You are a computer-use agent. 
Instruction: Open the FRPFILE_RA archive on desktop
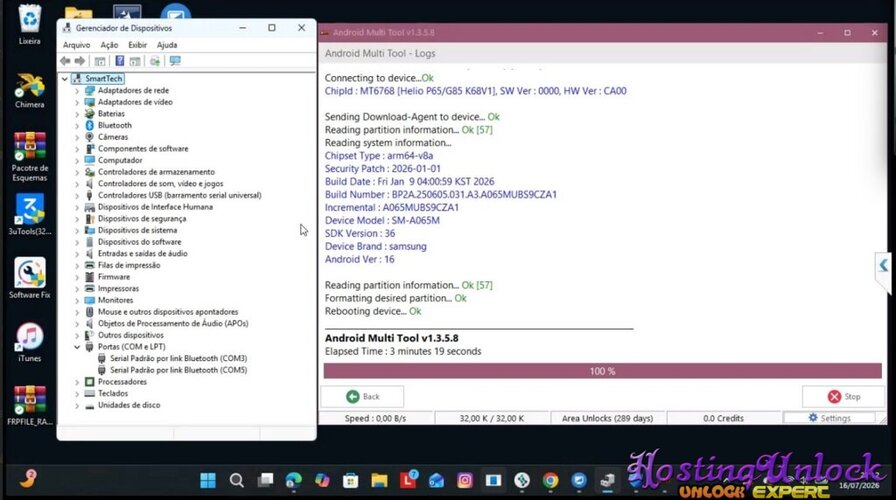click(30, 406)
